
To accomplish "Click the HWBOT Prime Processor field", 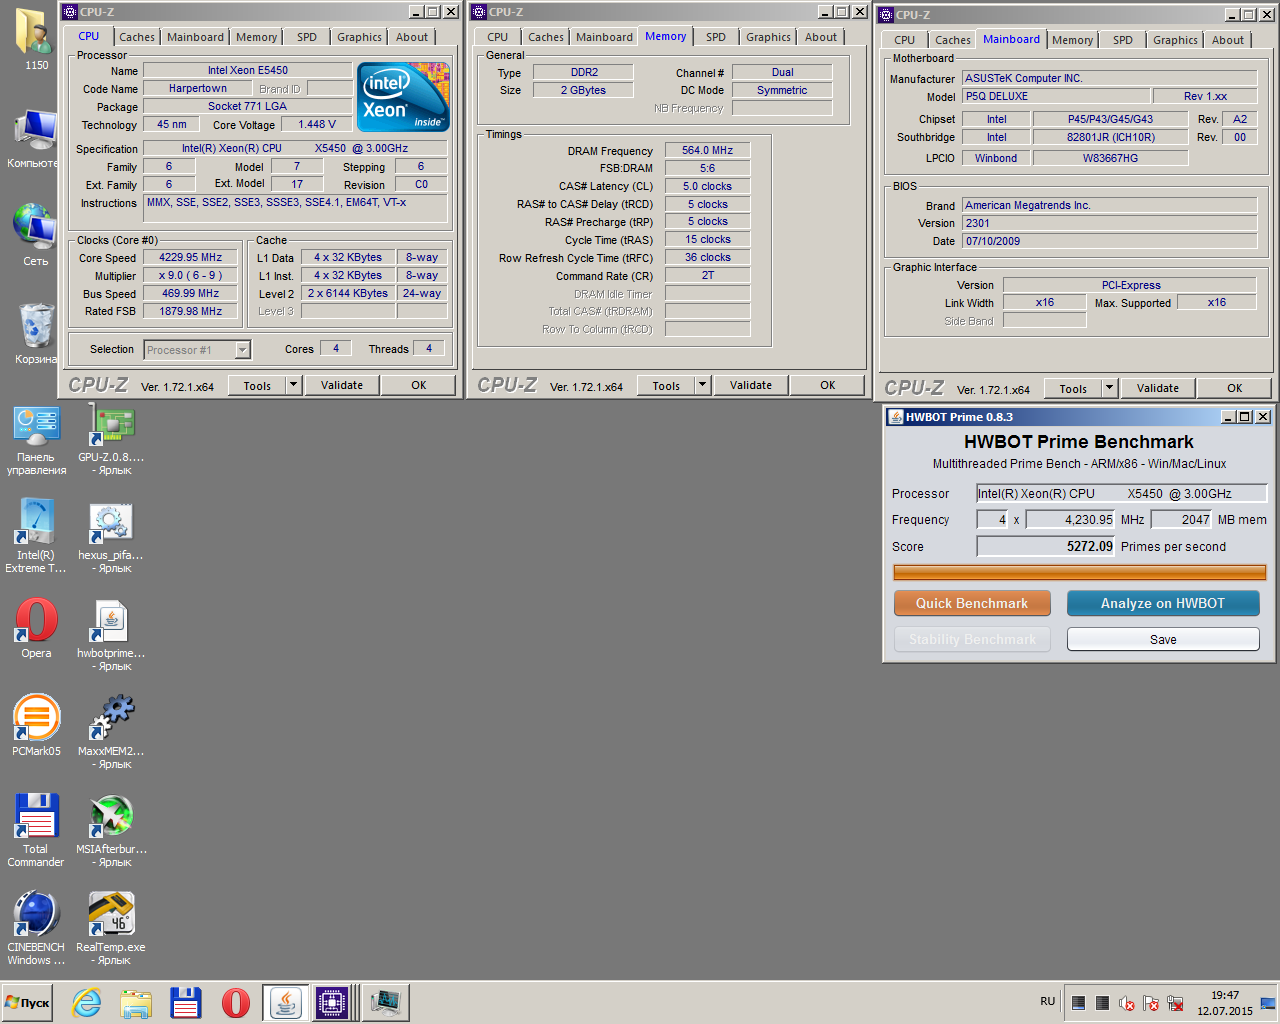I will (x=1122, y=493).
